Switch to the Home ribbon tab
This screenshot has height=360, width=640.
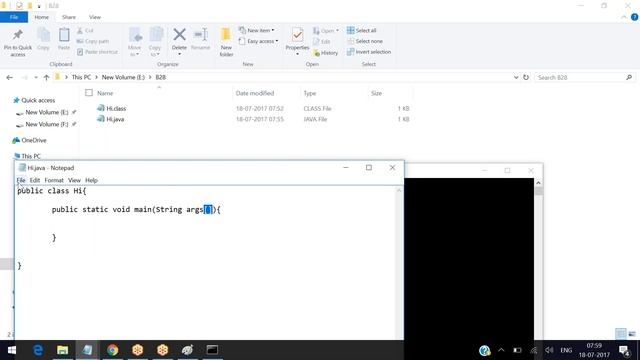pyautogui.click(x=41, y=17)
